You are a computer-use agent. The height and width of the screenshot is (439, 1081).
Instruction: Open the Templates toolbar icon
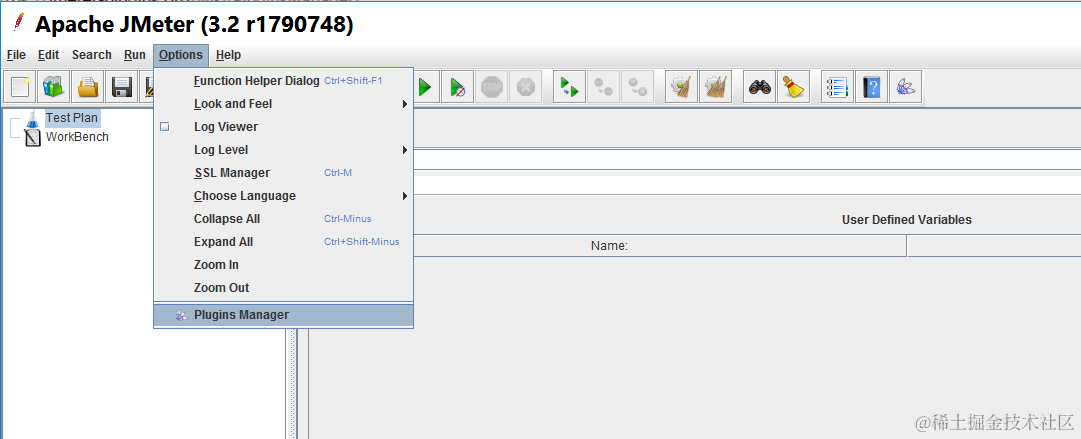pyautogui.click(x=54, y=87)
